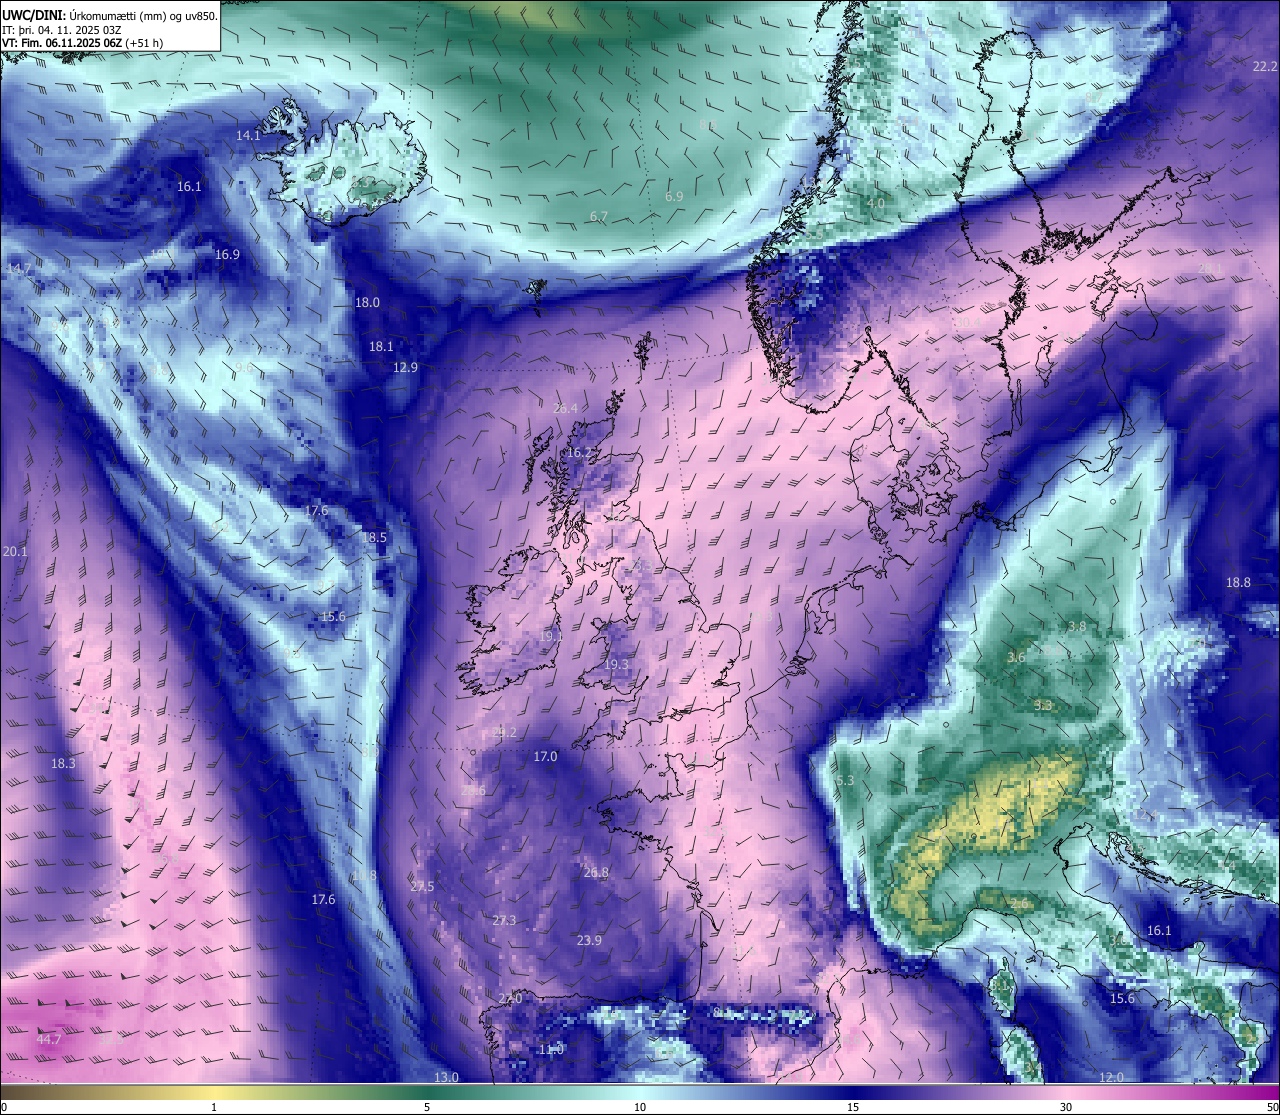Click the 15.6 value over central Italy

click(1122, 998)
